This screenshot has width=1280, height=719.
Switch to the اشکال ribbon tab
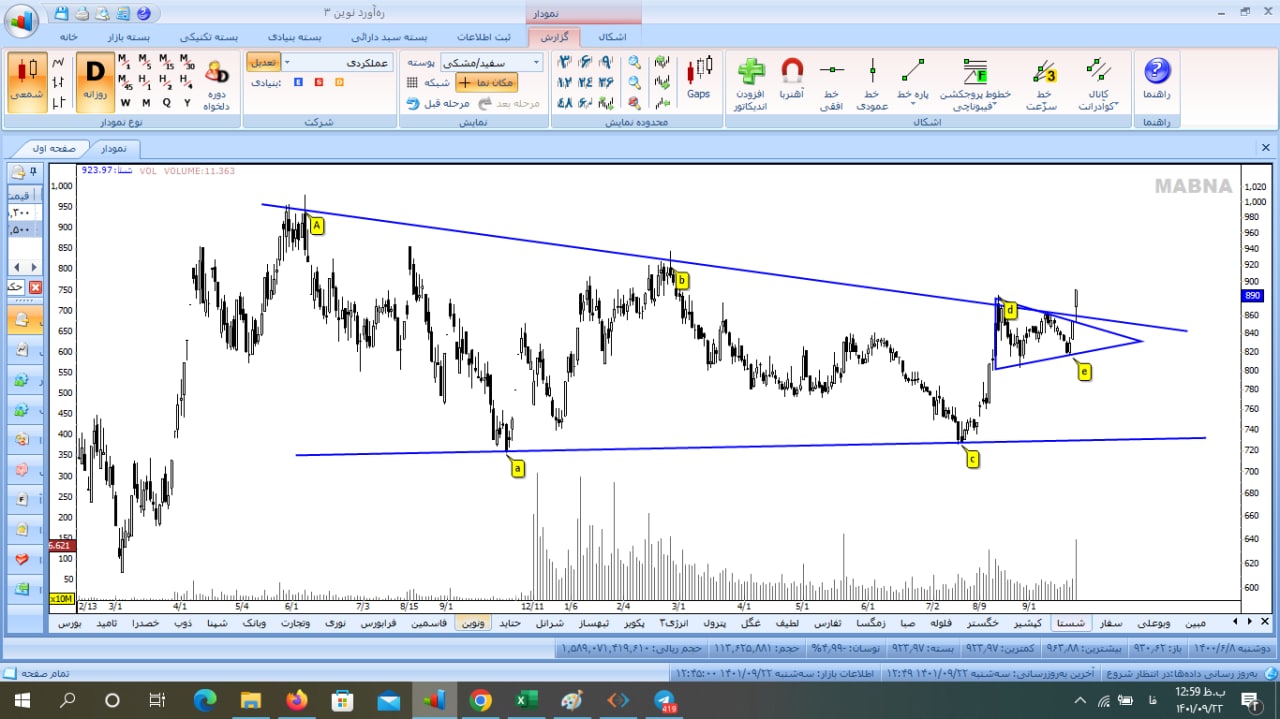(x=611, y=36)
